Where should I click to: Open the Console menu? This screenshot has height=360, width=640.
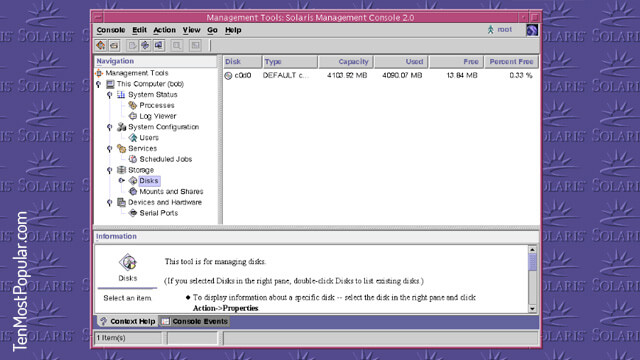111,30
